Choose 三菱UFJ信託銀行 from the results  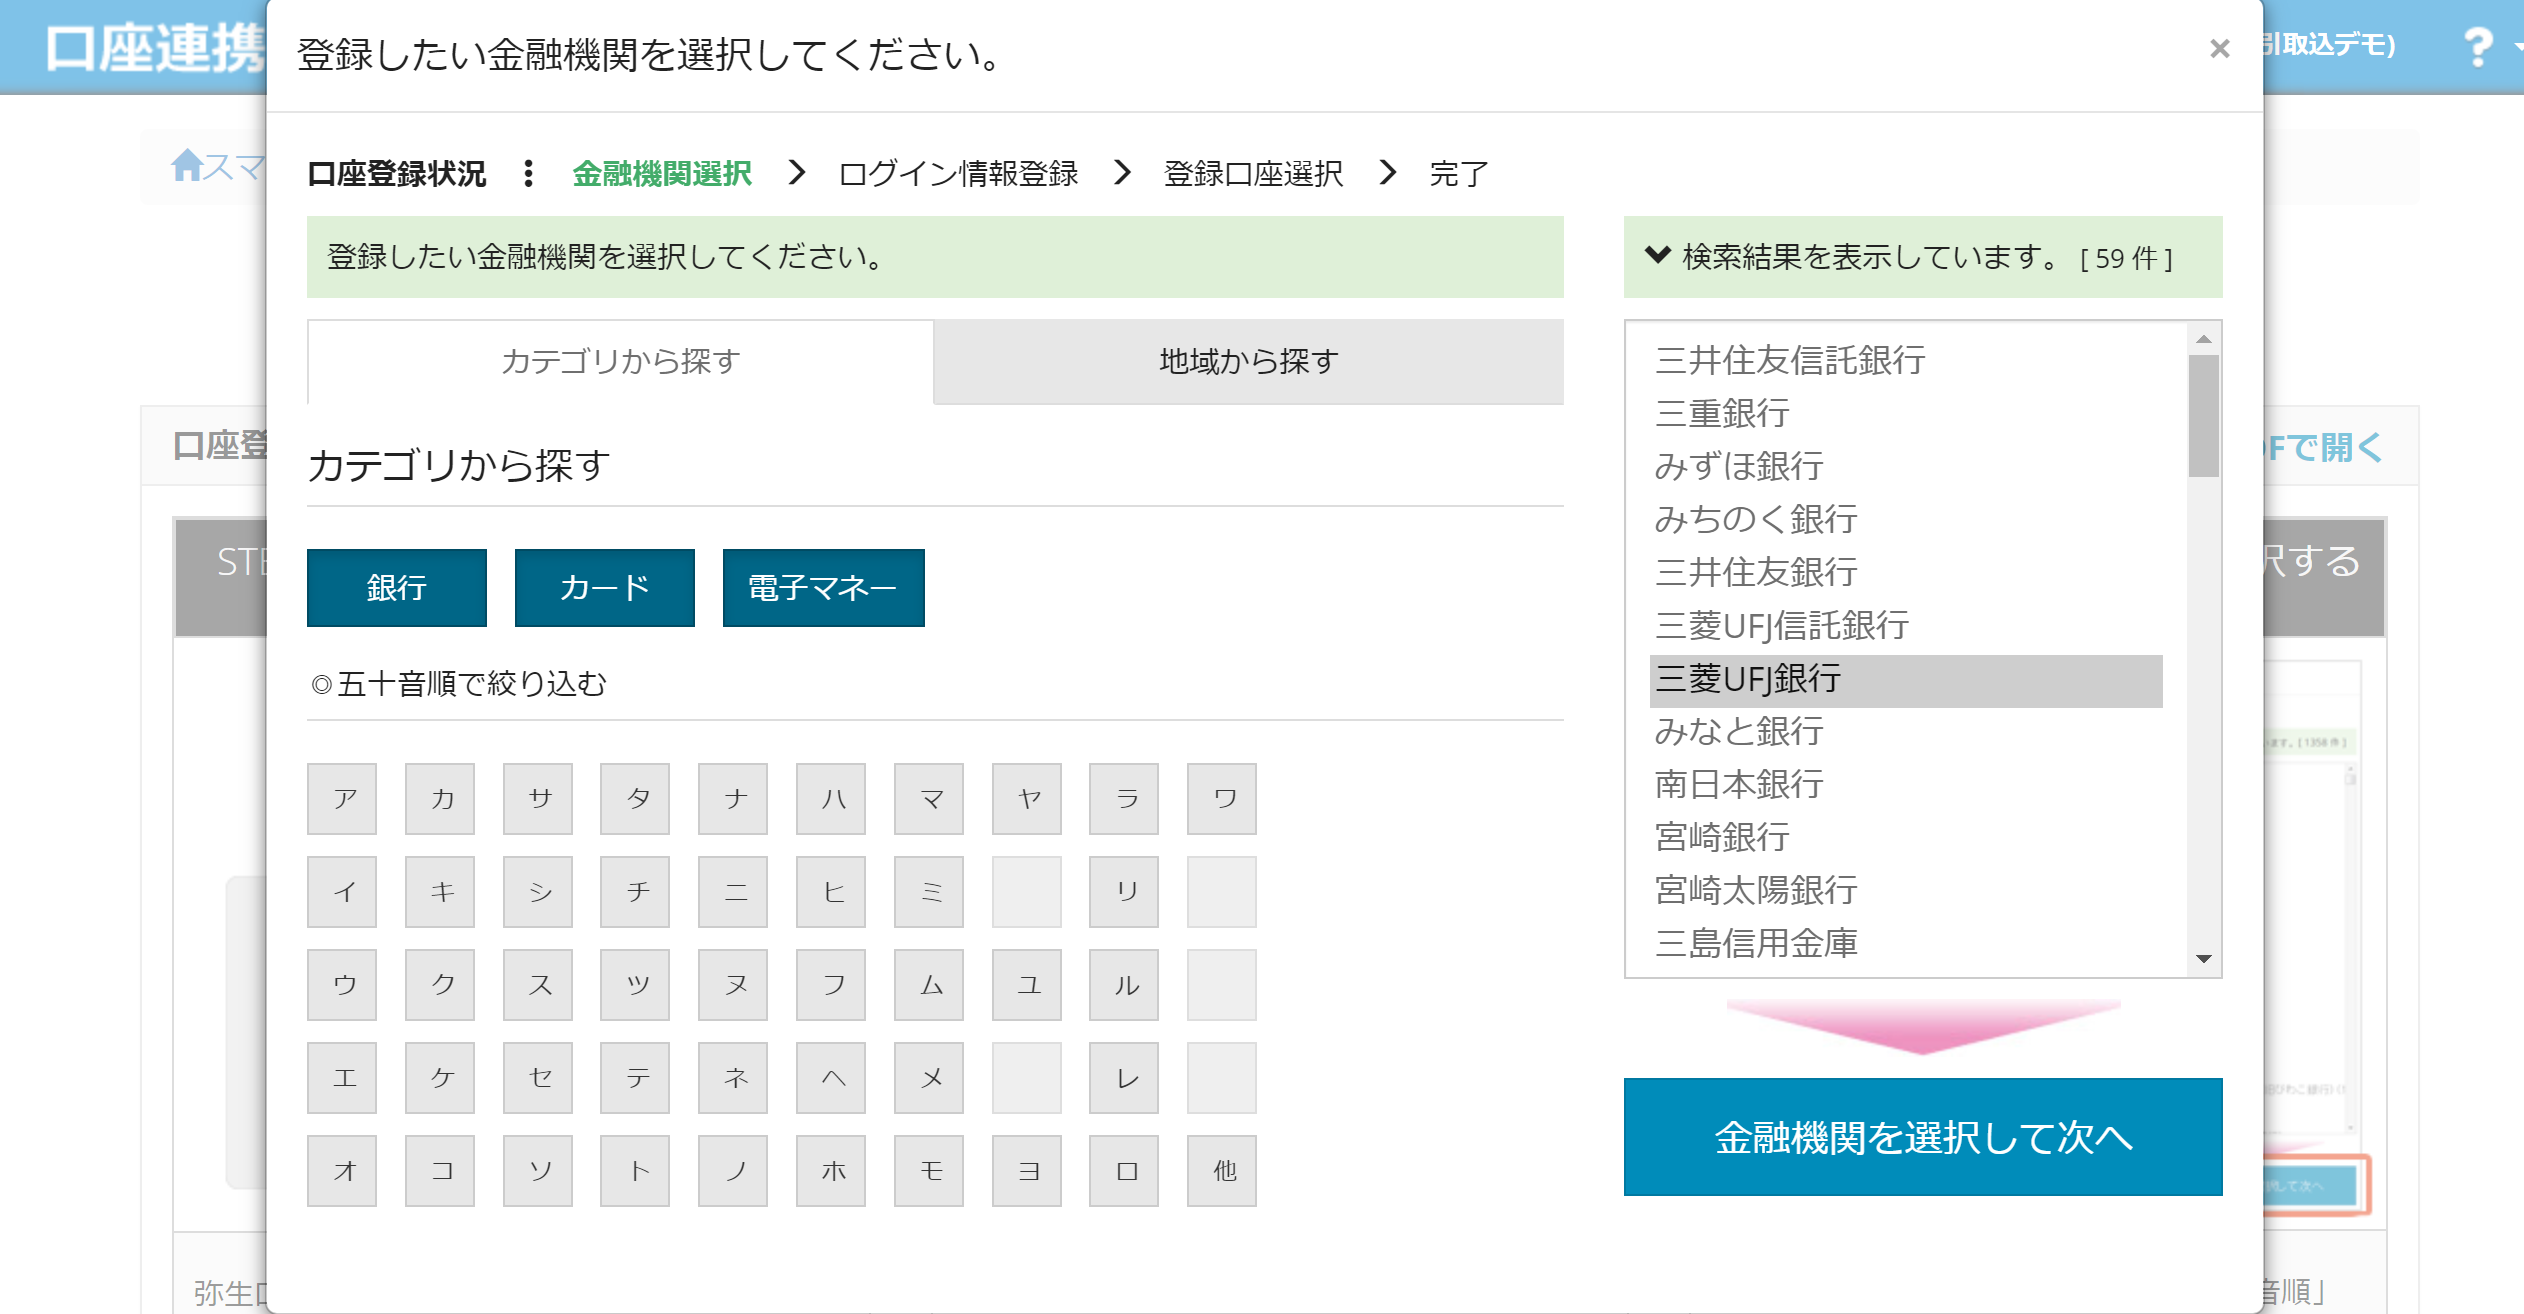(x=1906, y=625)
